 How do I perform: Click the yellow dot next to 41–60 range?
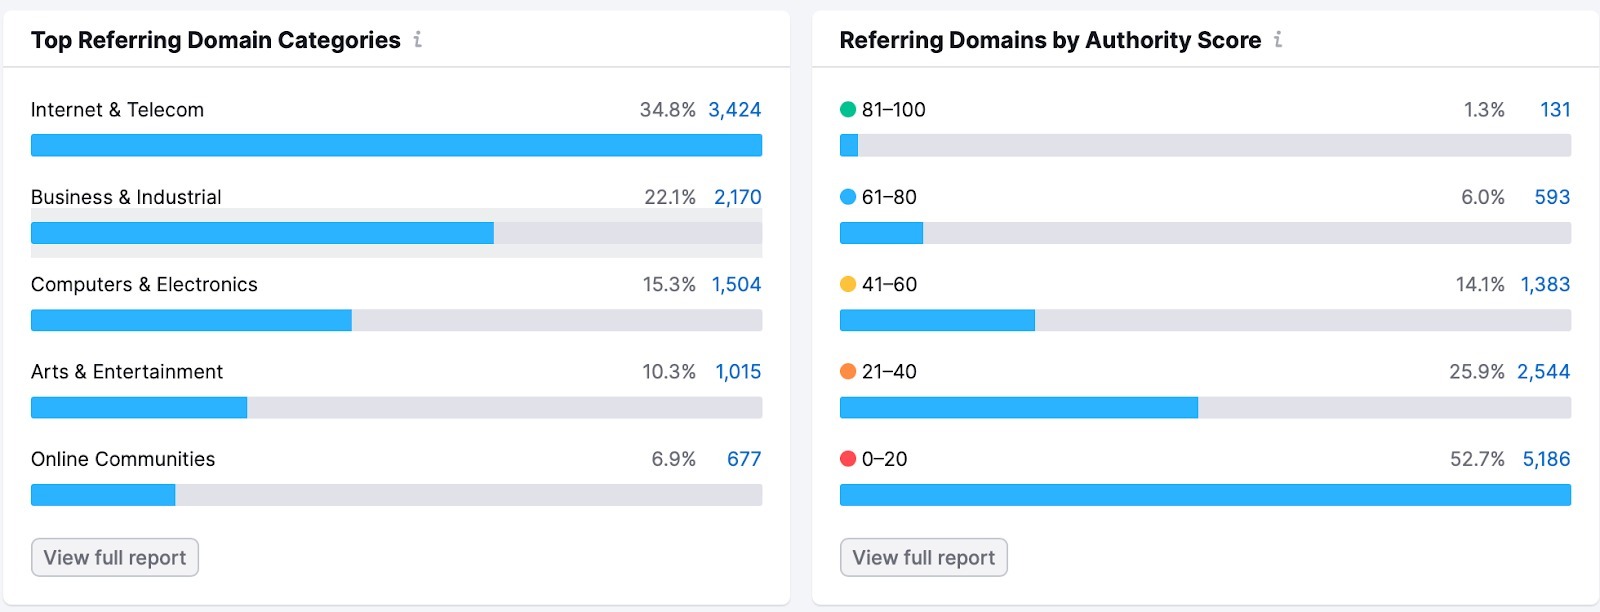click(x=849, y=284)
